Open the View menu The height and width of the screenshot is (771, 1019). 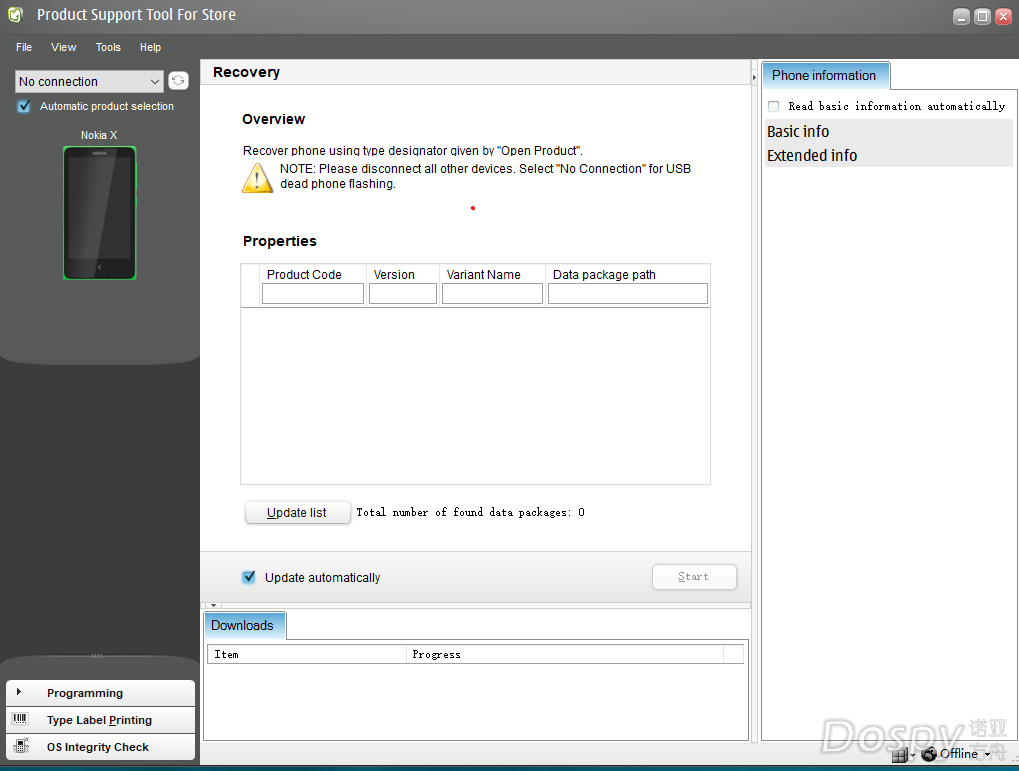pos(64,47)
